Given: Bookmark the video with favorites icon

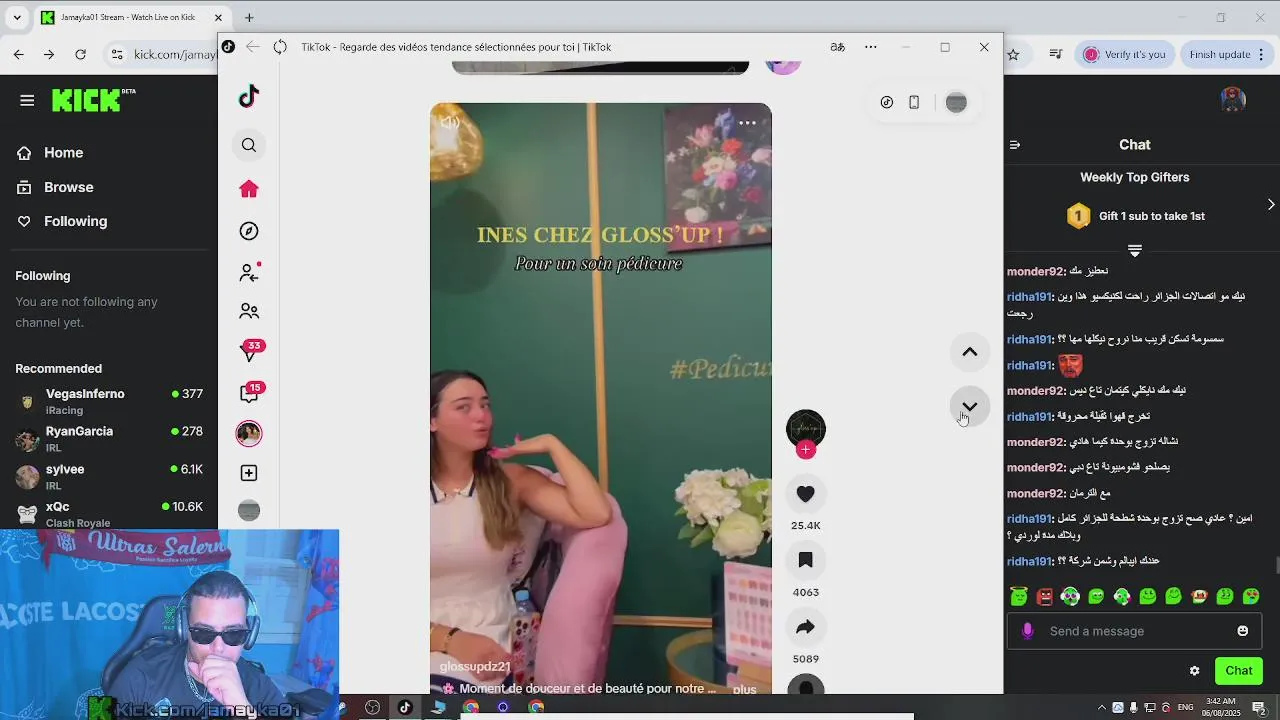Looking at the screenshot, I should pyautogui.click(x=806, y=561).
